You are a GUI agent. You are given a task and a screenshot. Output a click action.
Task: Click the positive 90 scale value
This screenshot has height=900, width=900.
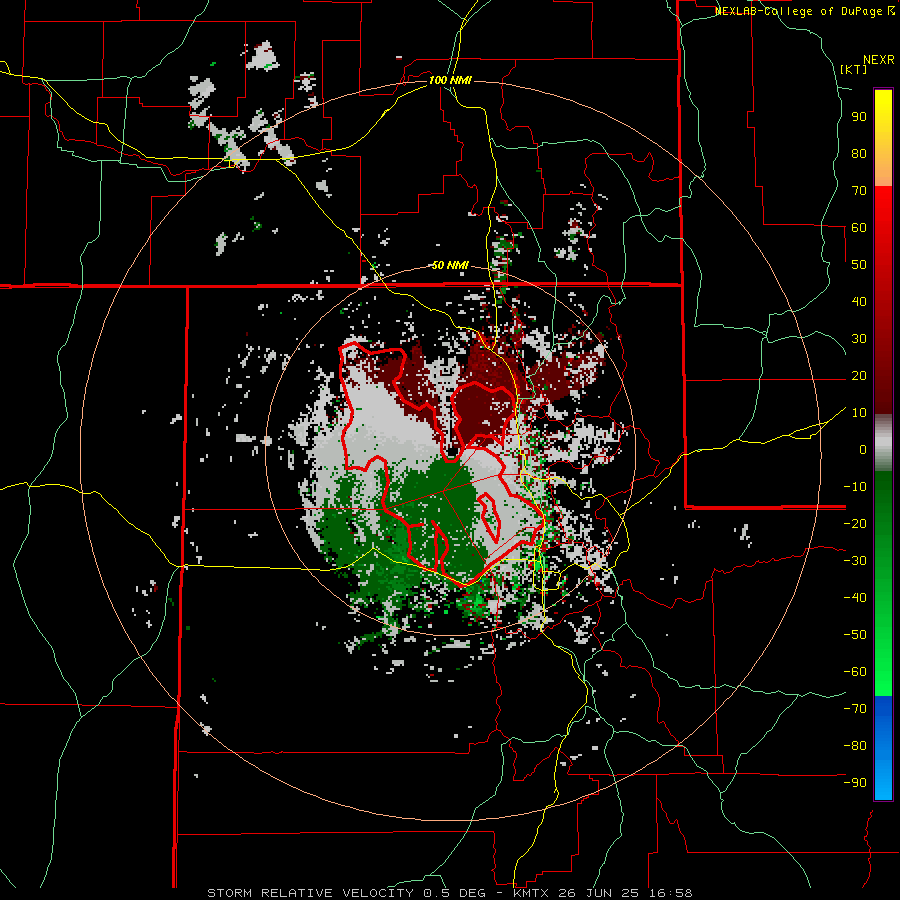click(x=859, y=117)
